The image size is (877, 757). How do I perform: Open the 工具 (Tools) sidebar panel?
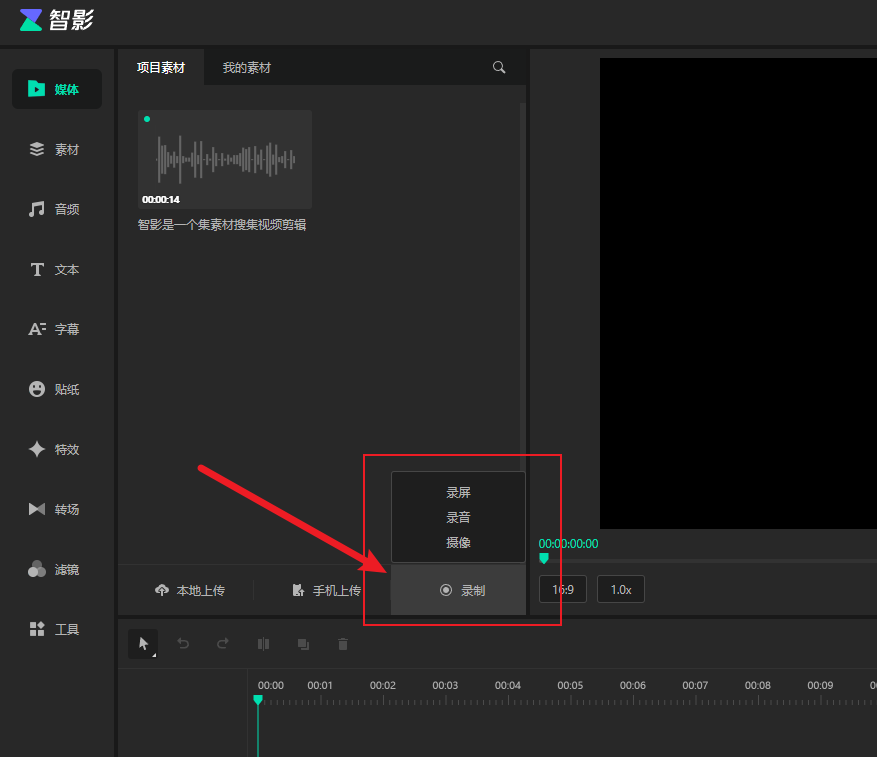(57, 629)
